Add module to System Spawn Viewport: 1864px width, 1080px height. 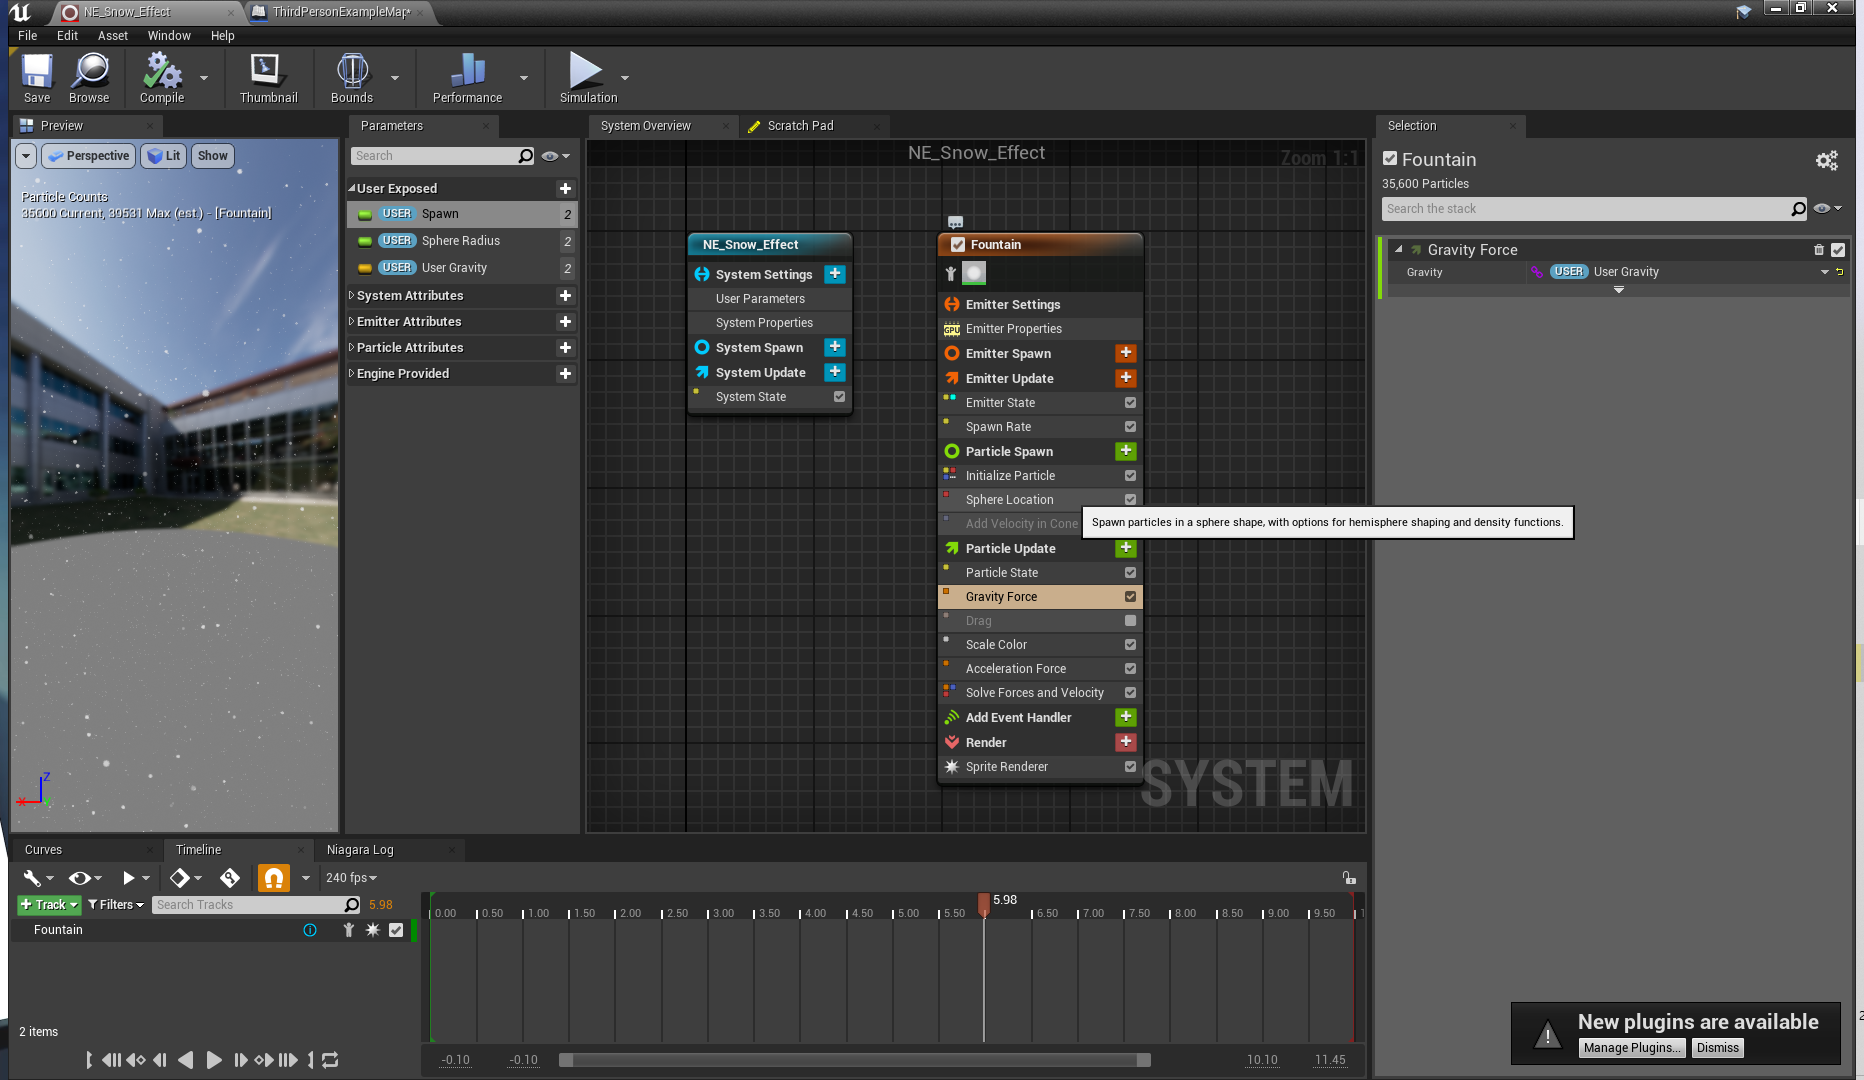(x=835, y=347)
